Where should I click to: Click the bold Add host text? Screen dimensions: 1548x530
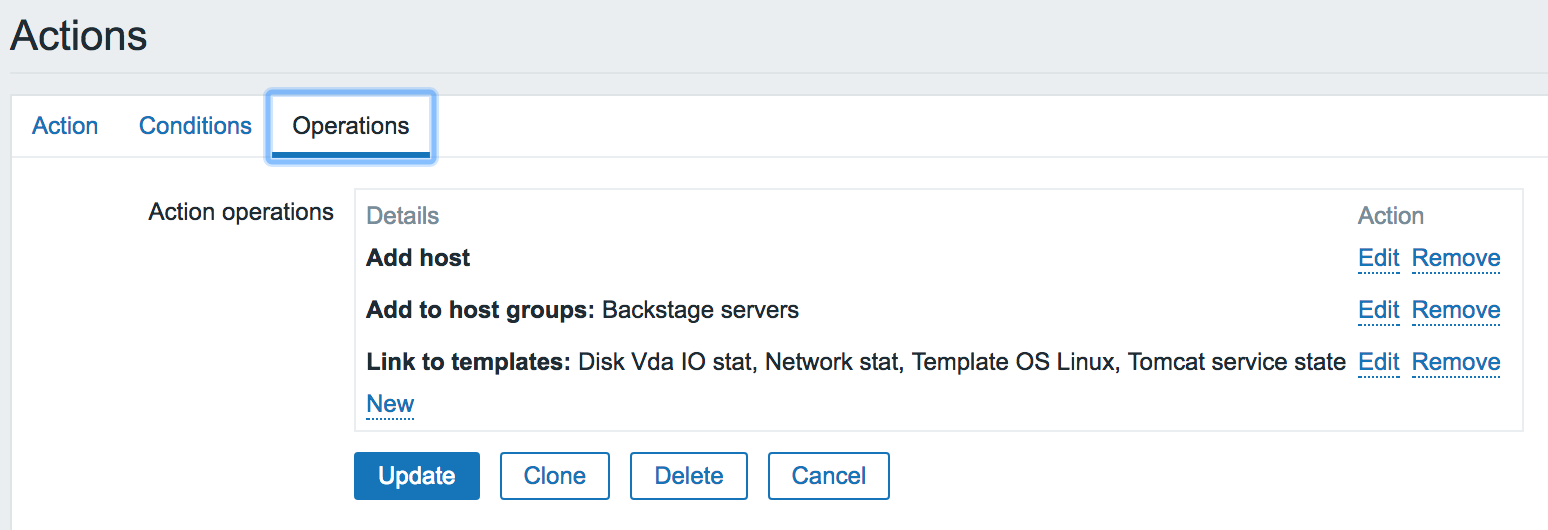point(418,258)
